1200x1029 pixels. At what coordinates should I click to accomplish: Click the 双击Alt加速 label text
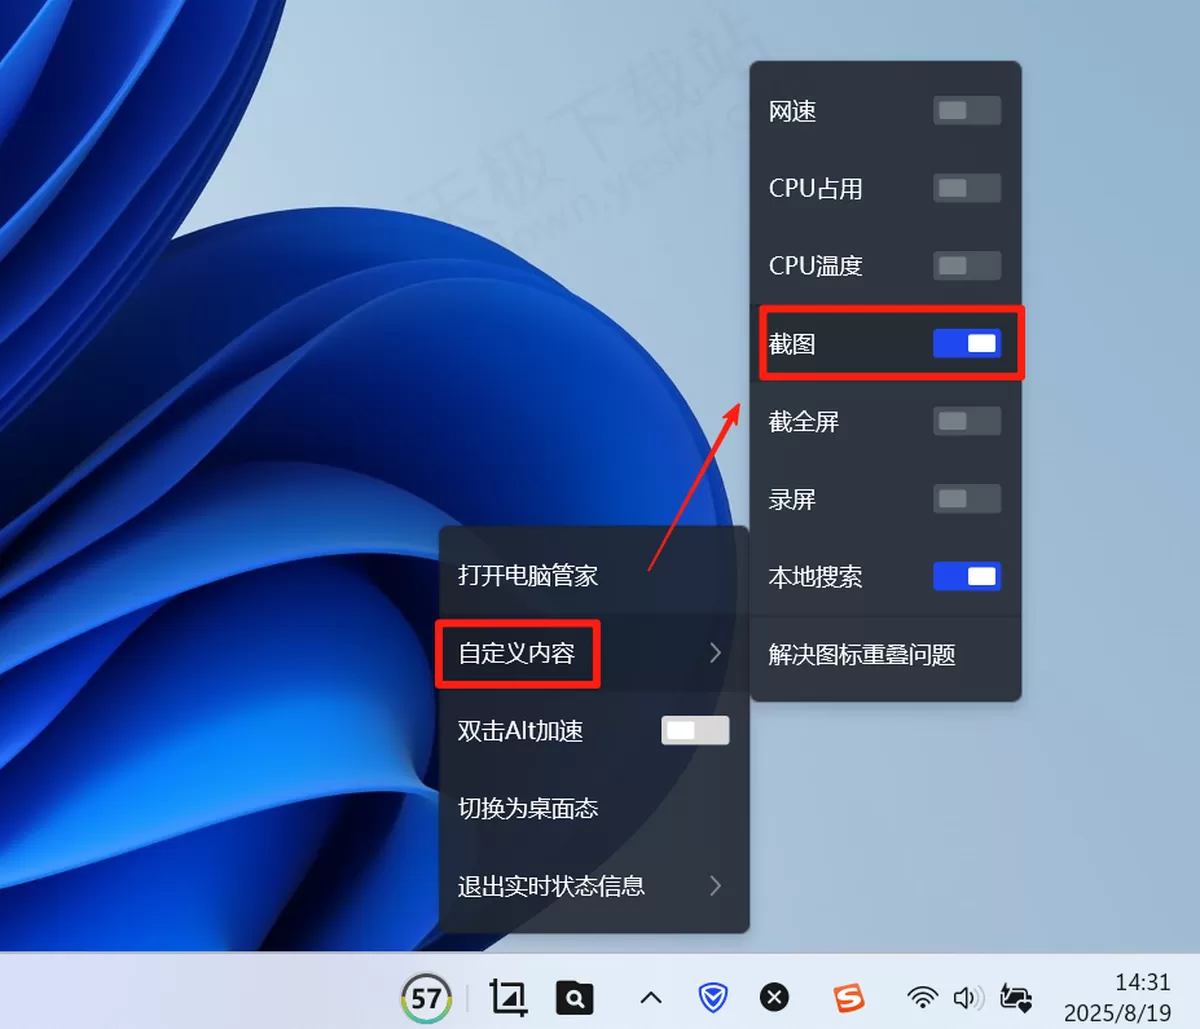[520, 731]
